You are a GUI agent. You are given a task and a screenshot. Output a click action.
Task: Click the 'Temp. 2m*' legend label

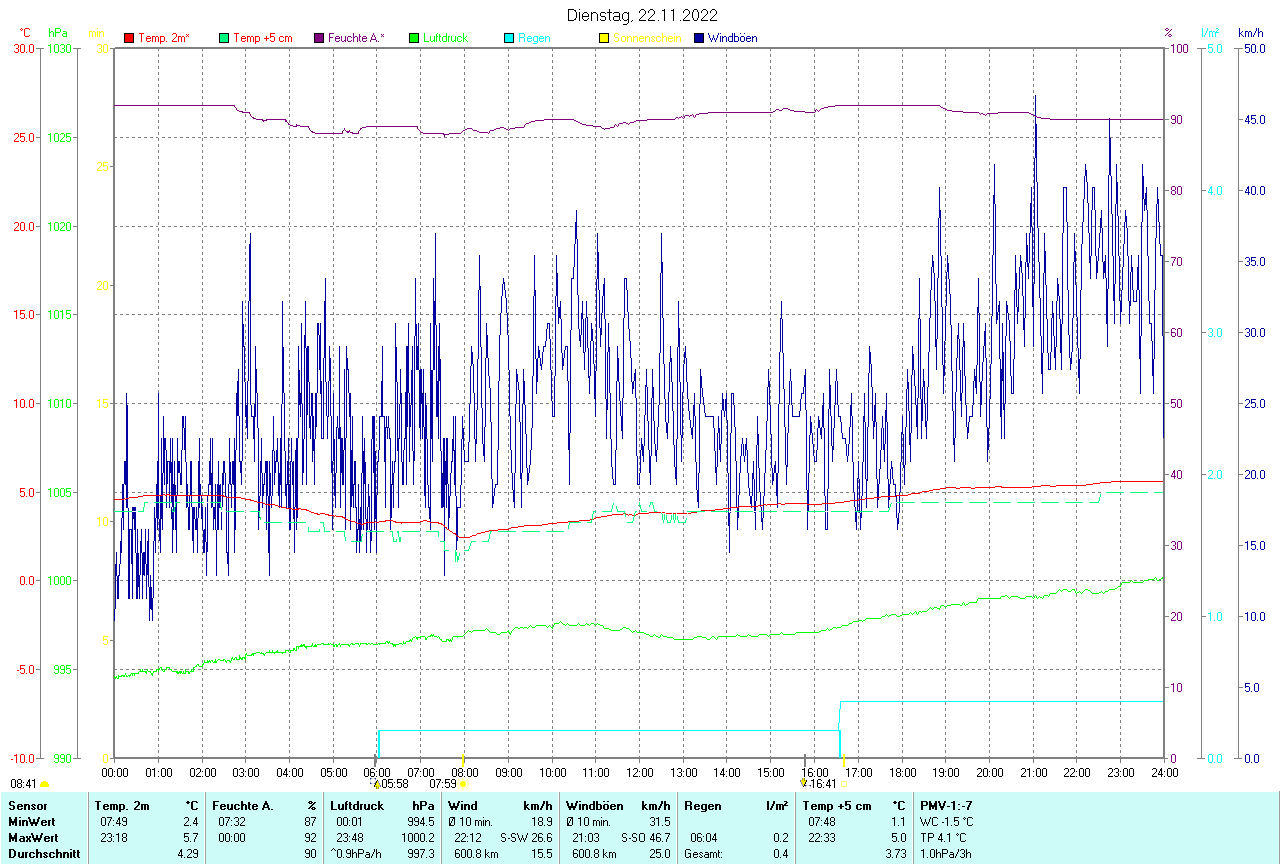[164, 38]
